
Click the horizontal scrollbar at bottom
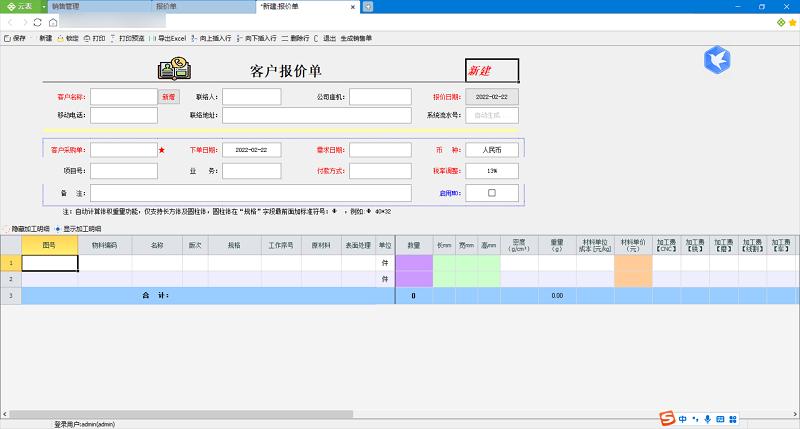181,414
